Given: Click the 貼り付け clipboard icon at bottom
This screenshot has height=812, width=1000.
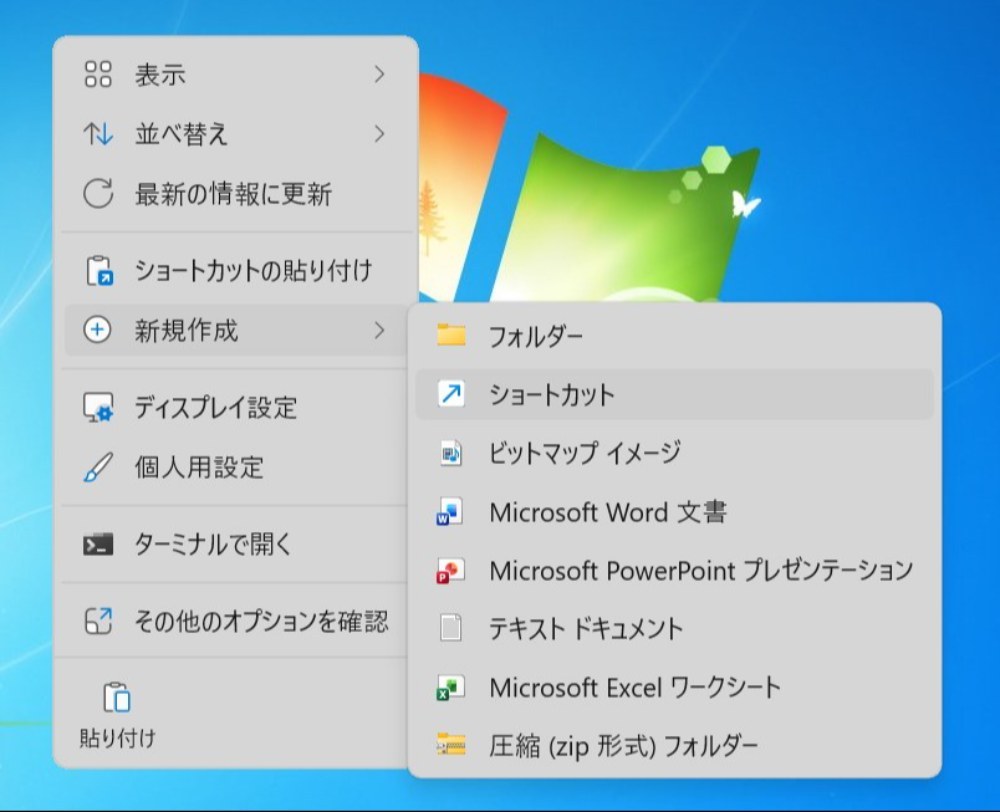Looking at the screenshot, I should (117, 697).
